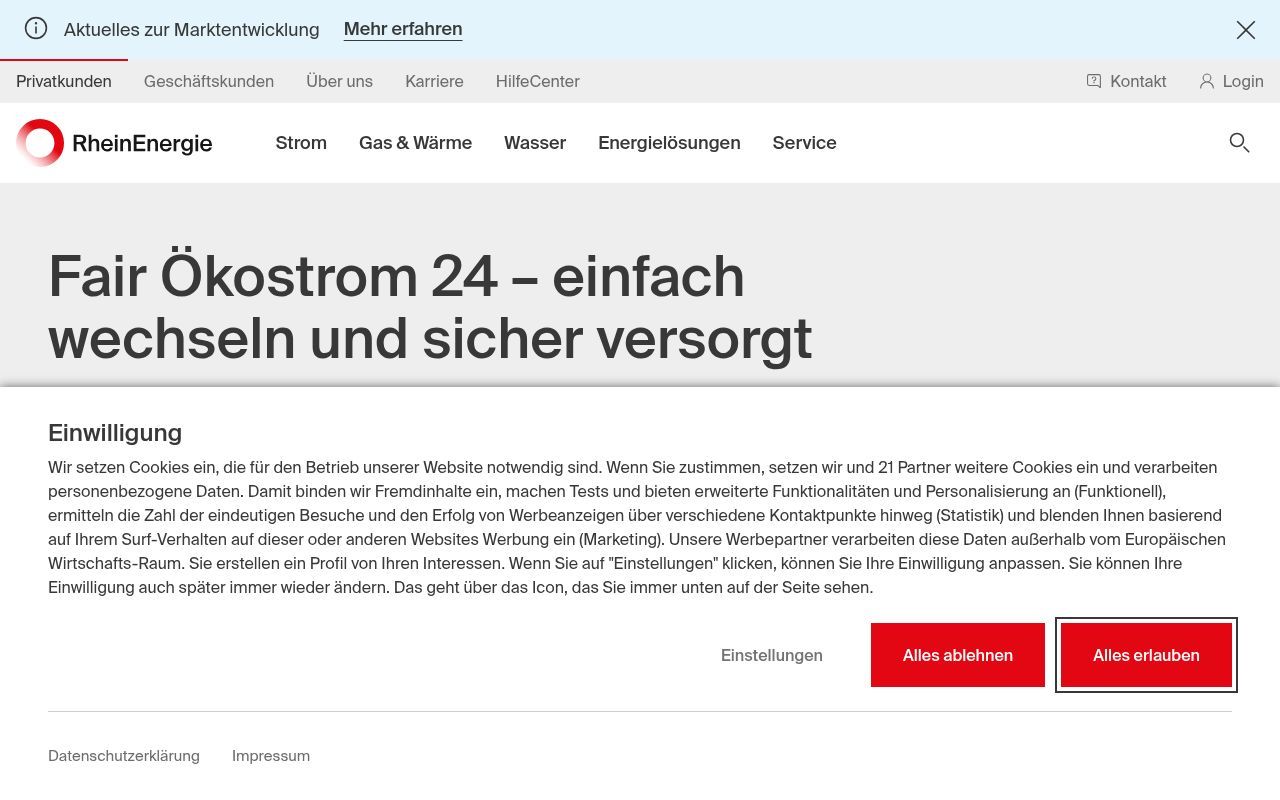The height and width of the screenshot is (800, 1280).
Task: Click the Einwilligung heading
Action: coord(115,433)
